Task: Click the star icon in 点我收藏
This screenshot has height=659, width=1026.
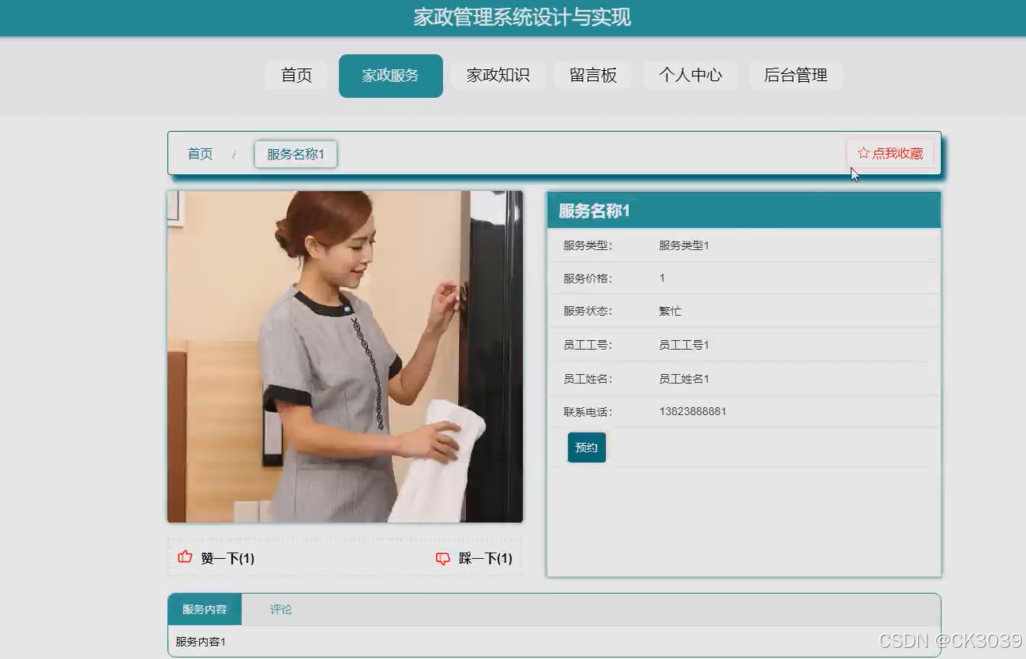Action: pyautogui.click(x=863, y=152)
